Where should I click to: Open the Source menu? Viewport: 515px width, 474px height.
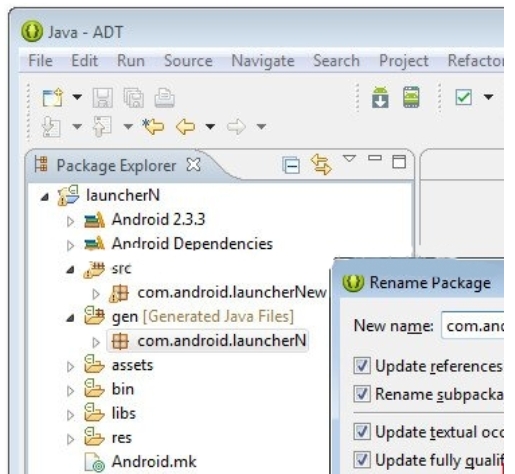[188, 61]
